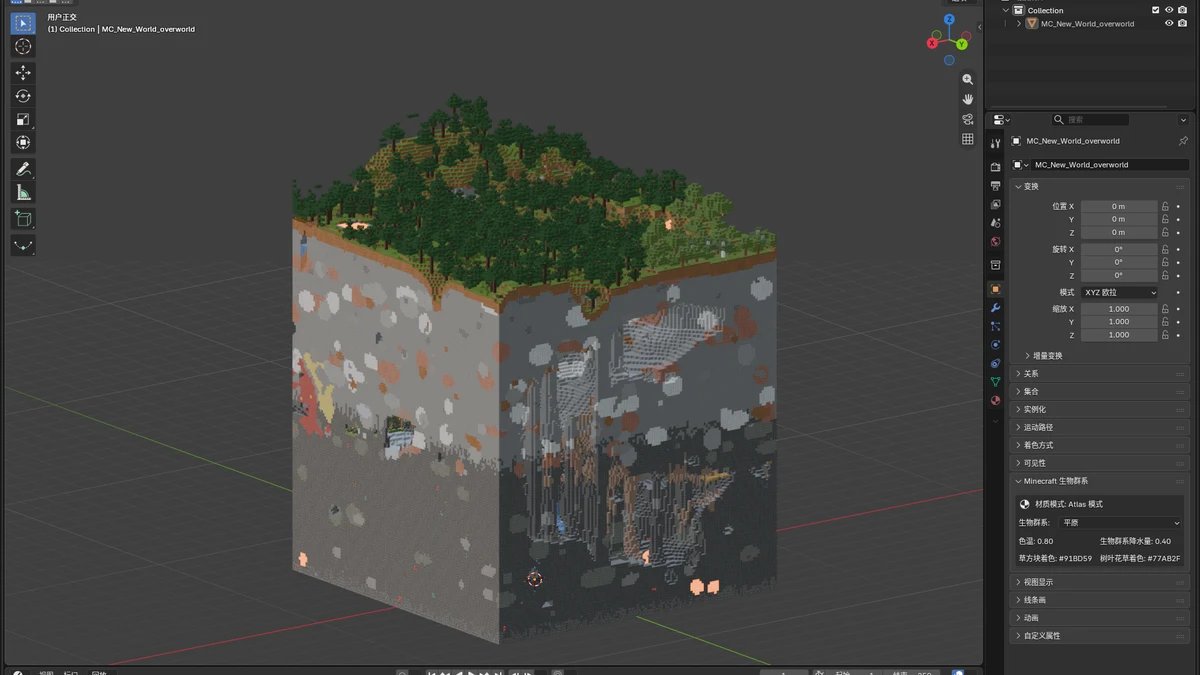The image size is (1200, 675).
Task: Select the Scale tool
Action: [23, 119]
